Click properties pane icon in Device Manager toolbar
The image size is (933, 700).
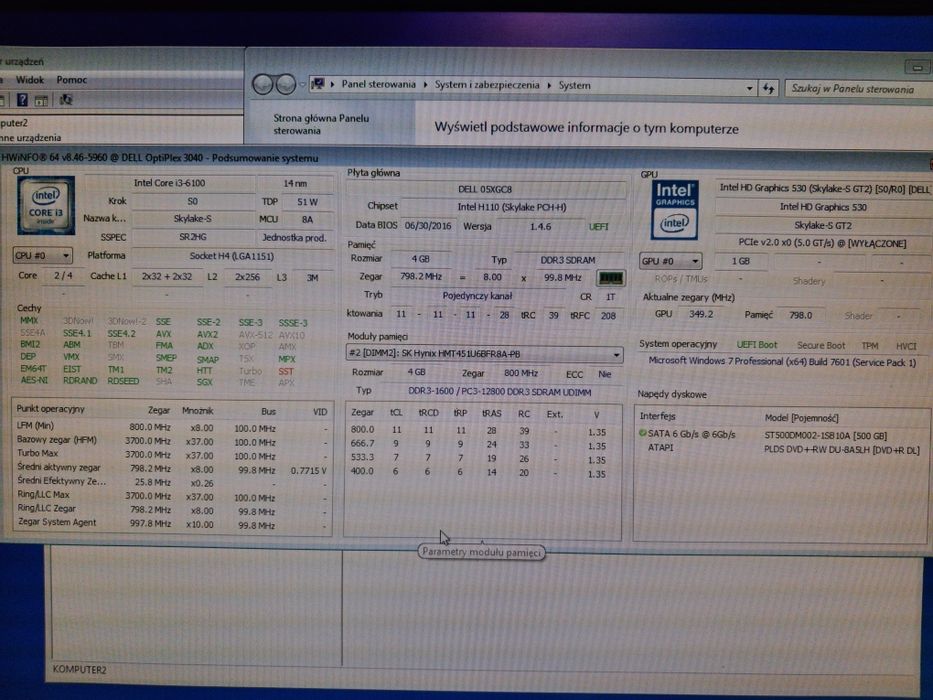pos(41,101)
